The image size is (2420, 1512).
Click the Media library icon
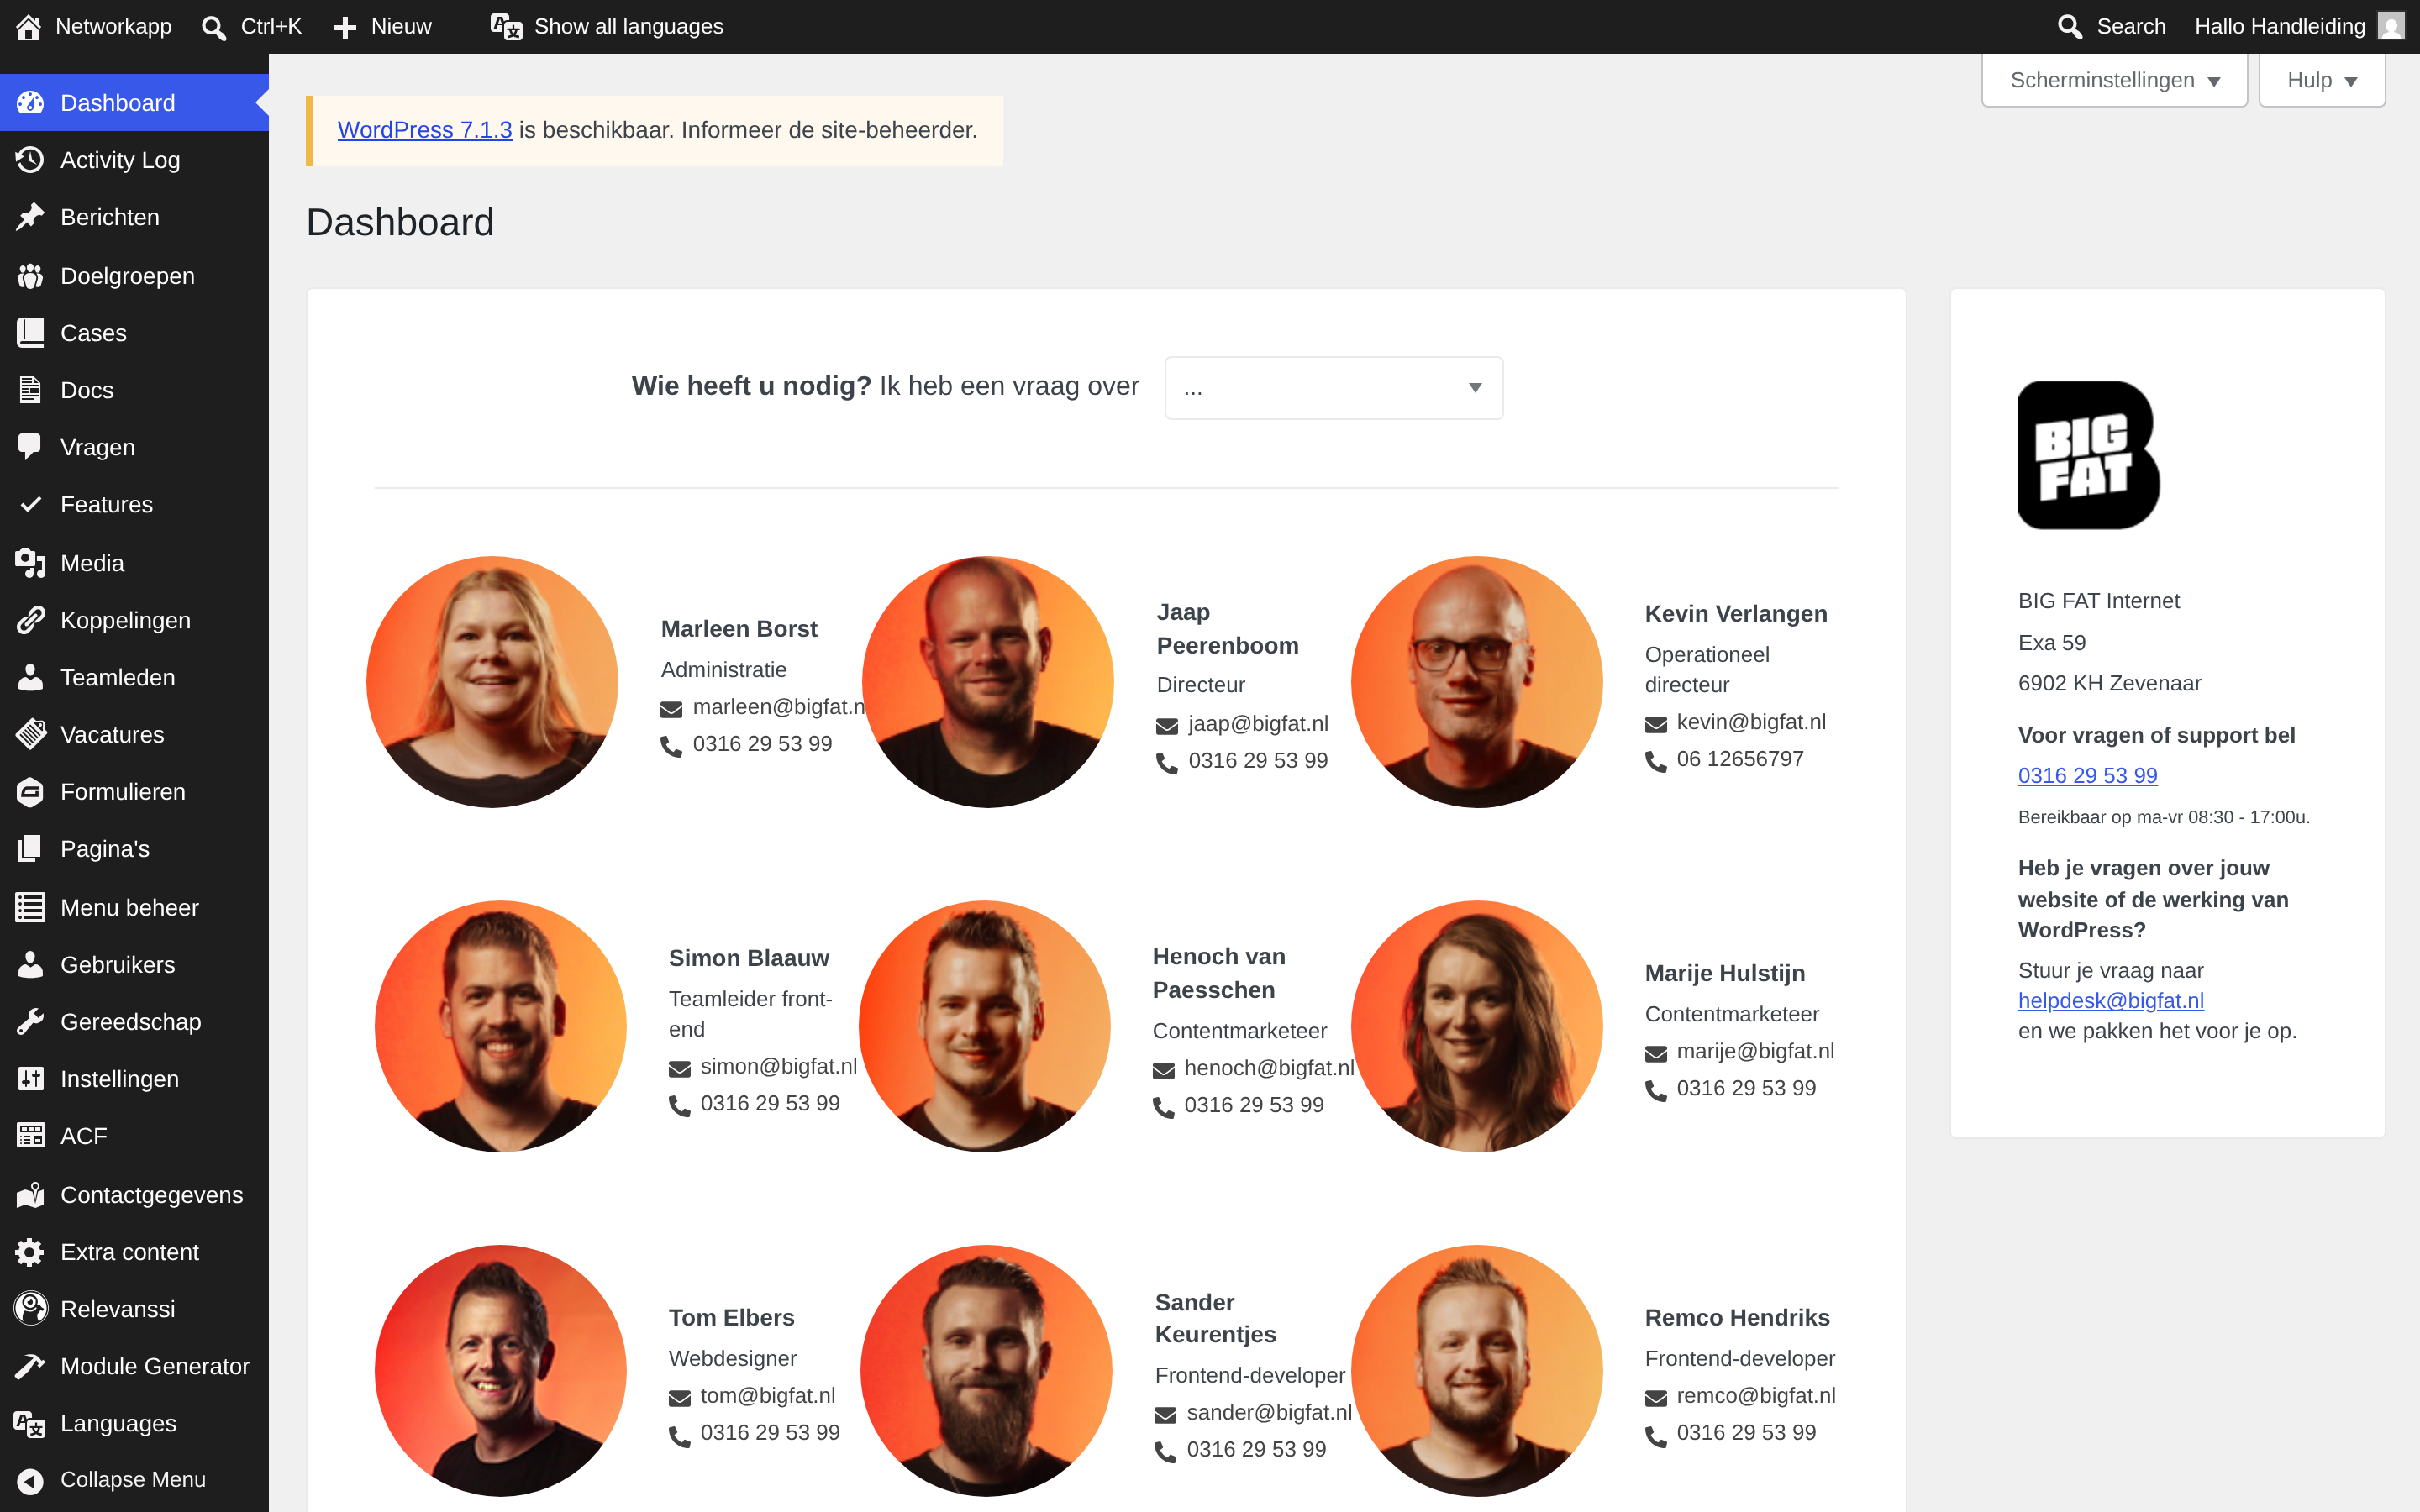30,563
